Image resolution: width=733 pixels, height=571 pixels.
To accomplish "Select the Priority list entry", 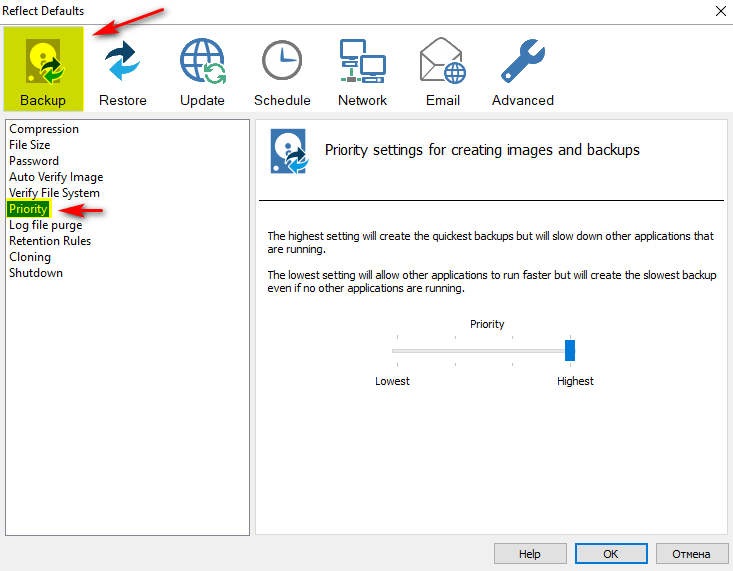I will click(x=29, y=209).
